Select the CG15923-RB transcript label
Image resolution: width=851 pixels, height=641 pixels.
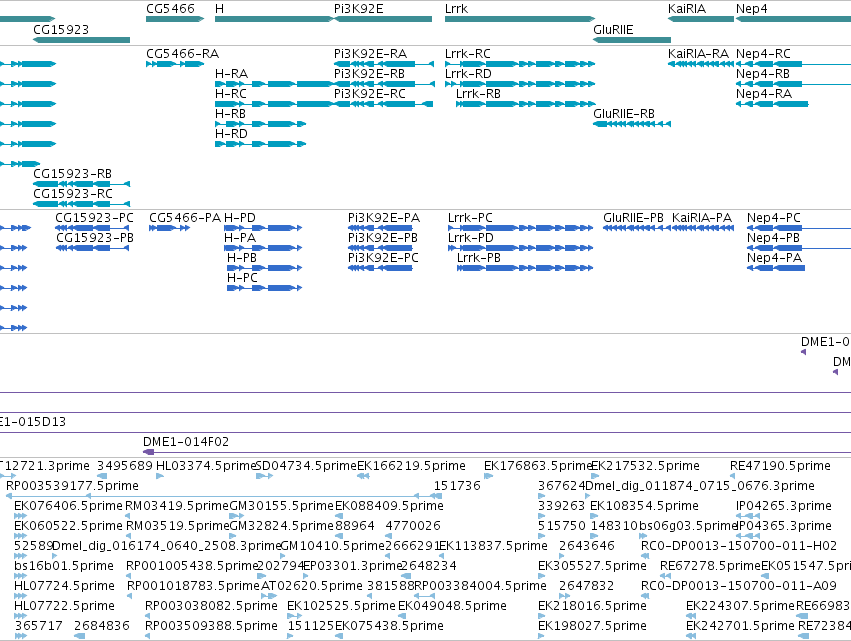[x=72, y=174]
